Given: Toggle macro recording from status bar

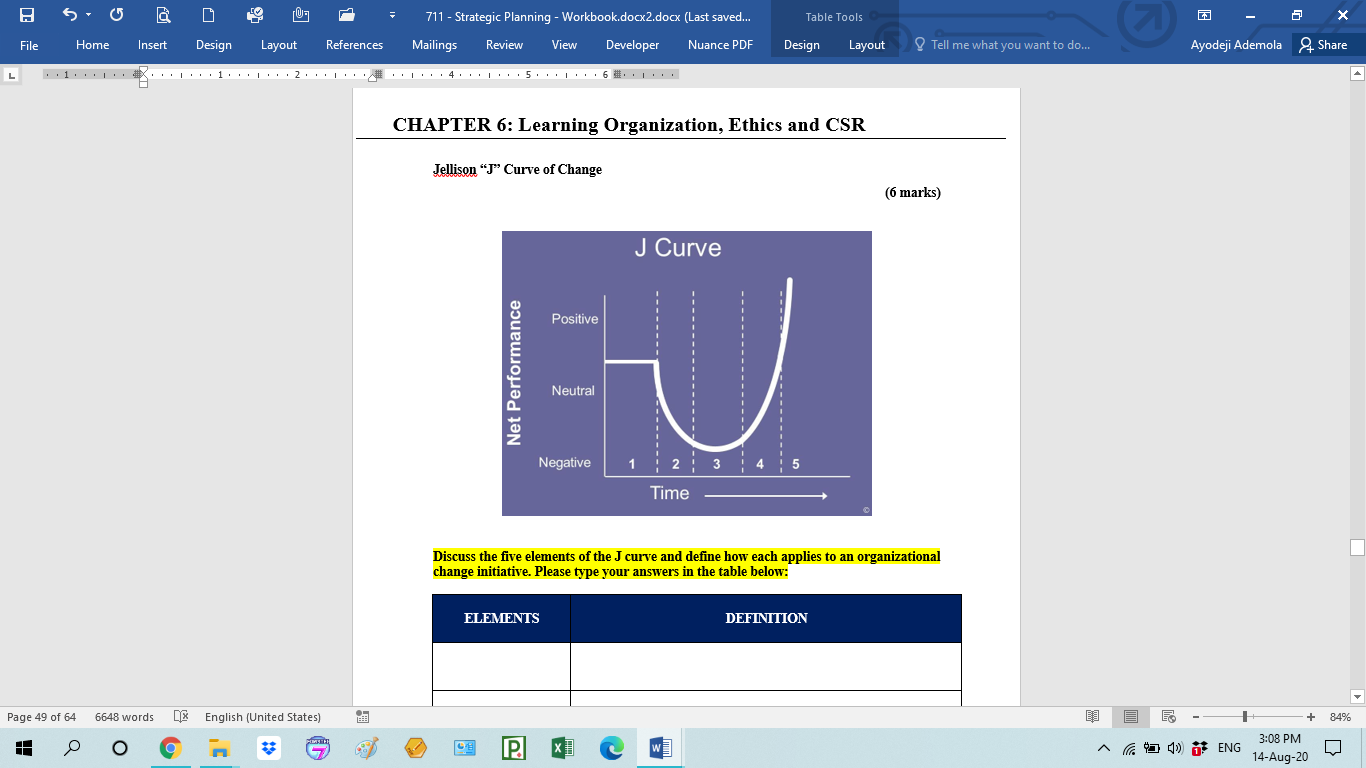Looking at the screenshot, I should pyautogui.click(x=361, y=717).
